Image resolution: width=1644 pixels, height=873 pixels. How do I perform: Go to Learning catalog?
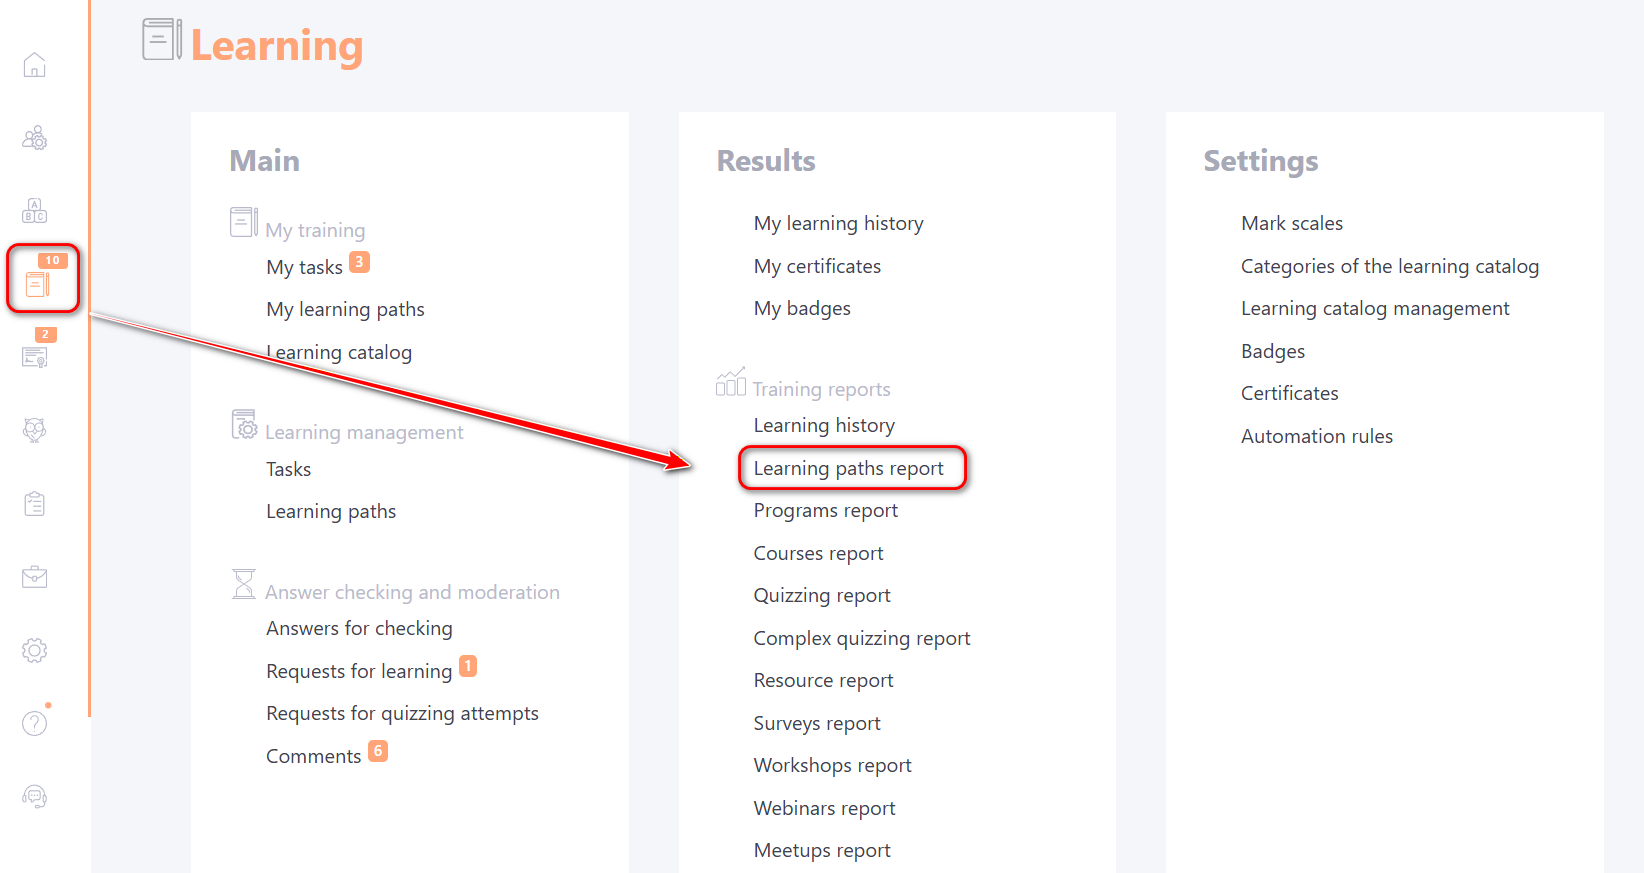tap(339, 352)
